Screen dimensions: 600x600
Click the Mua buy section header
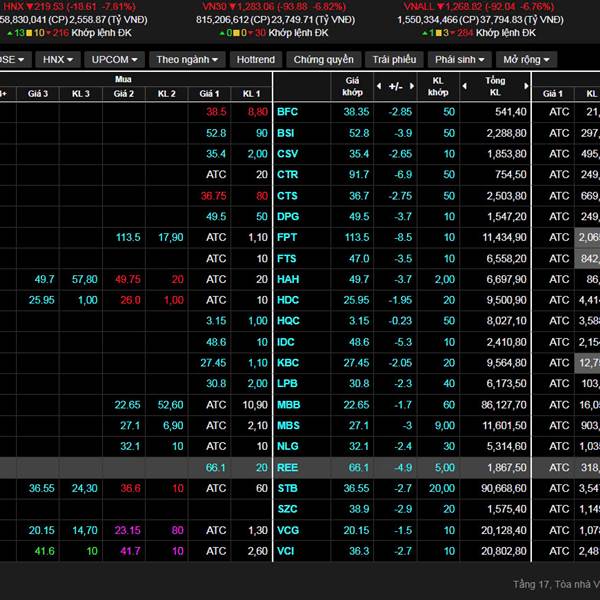pyautogui.click(x=123, y=79)
